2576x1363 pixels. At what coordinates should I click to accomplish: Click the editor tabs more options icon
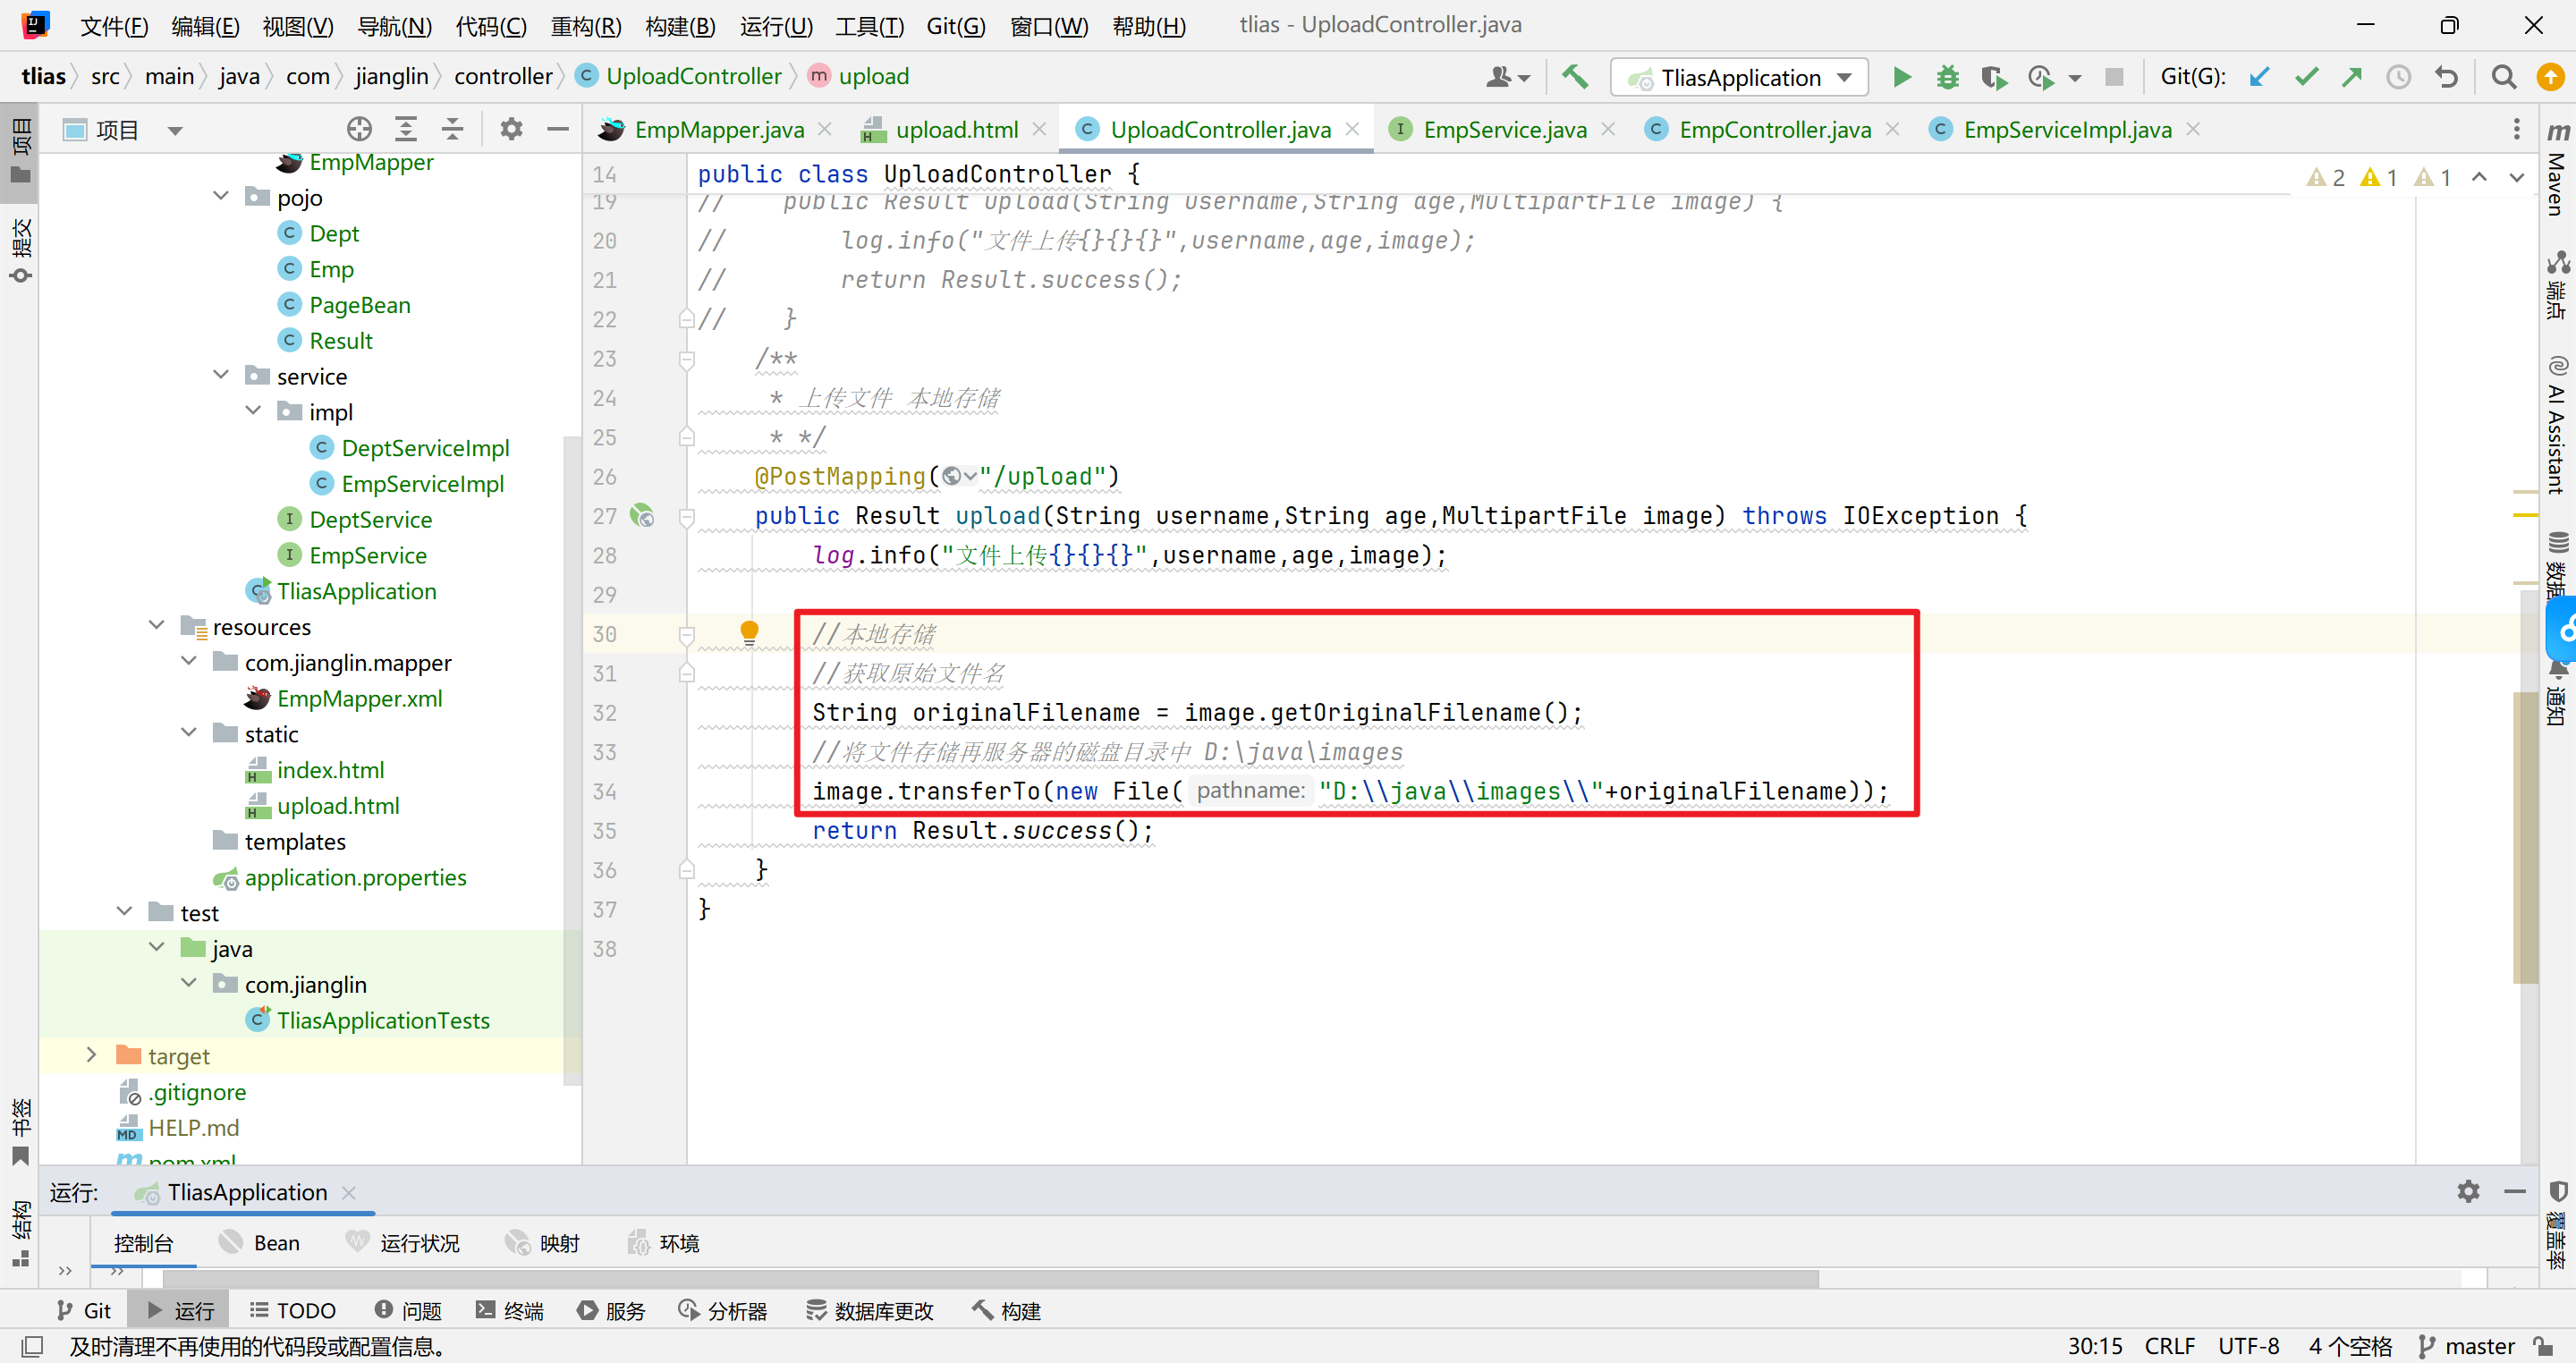click(x=2516, y=129)
